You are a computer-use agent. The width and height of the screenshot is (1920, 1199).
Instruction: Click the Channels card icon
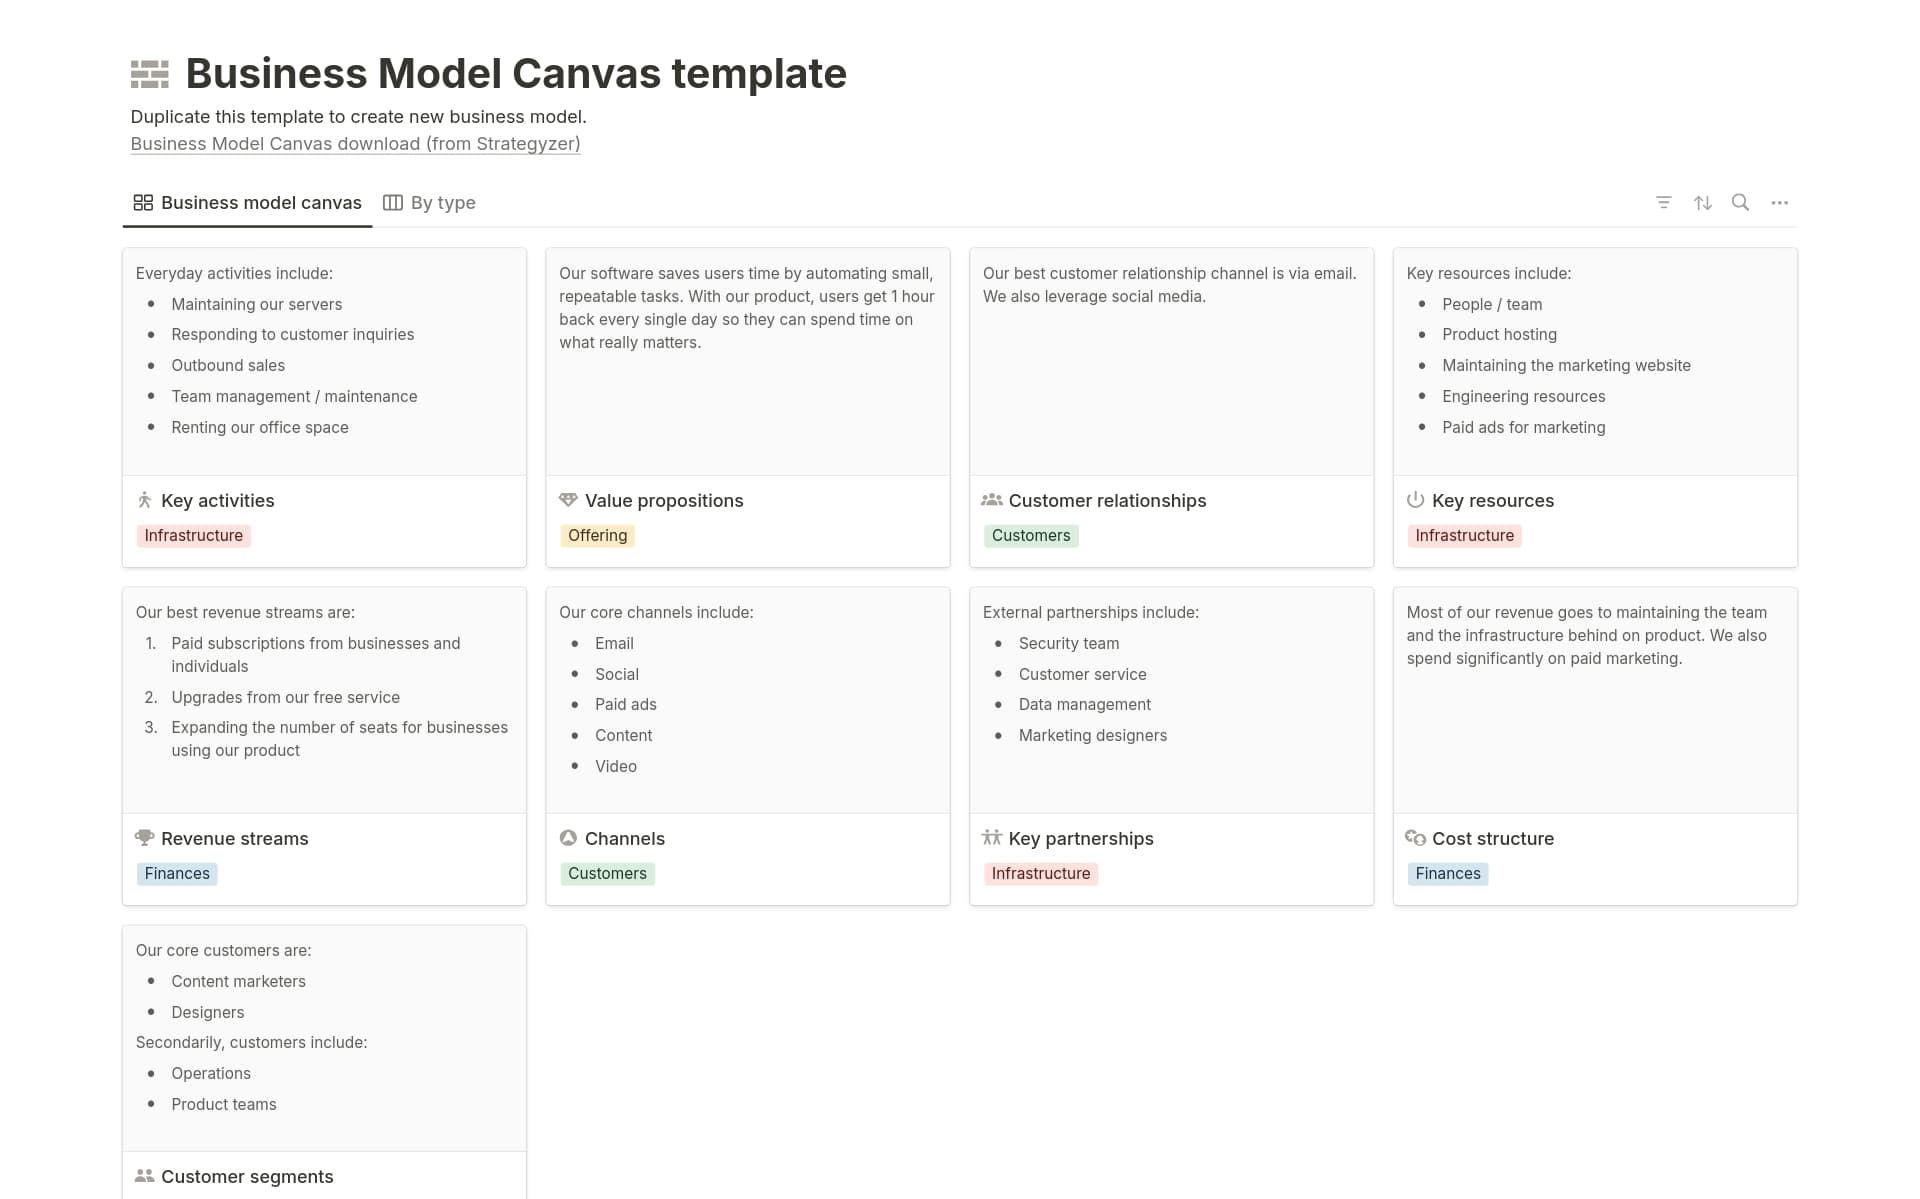click(x=569, y=838)
